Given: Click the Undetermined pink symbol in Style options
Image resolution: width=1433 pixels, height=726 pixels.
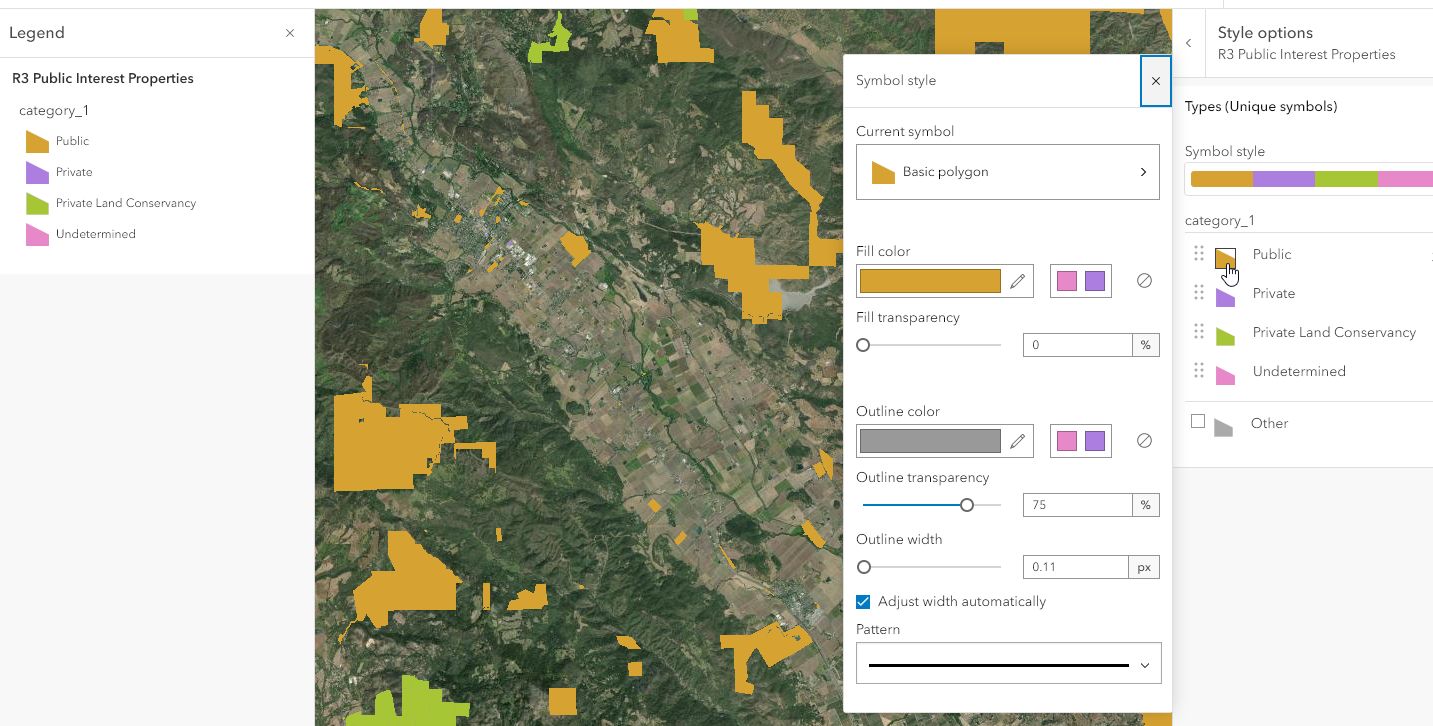Looking at the screenshot, I should click(x=1225, y=374).
